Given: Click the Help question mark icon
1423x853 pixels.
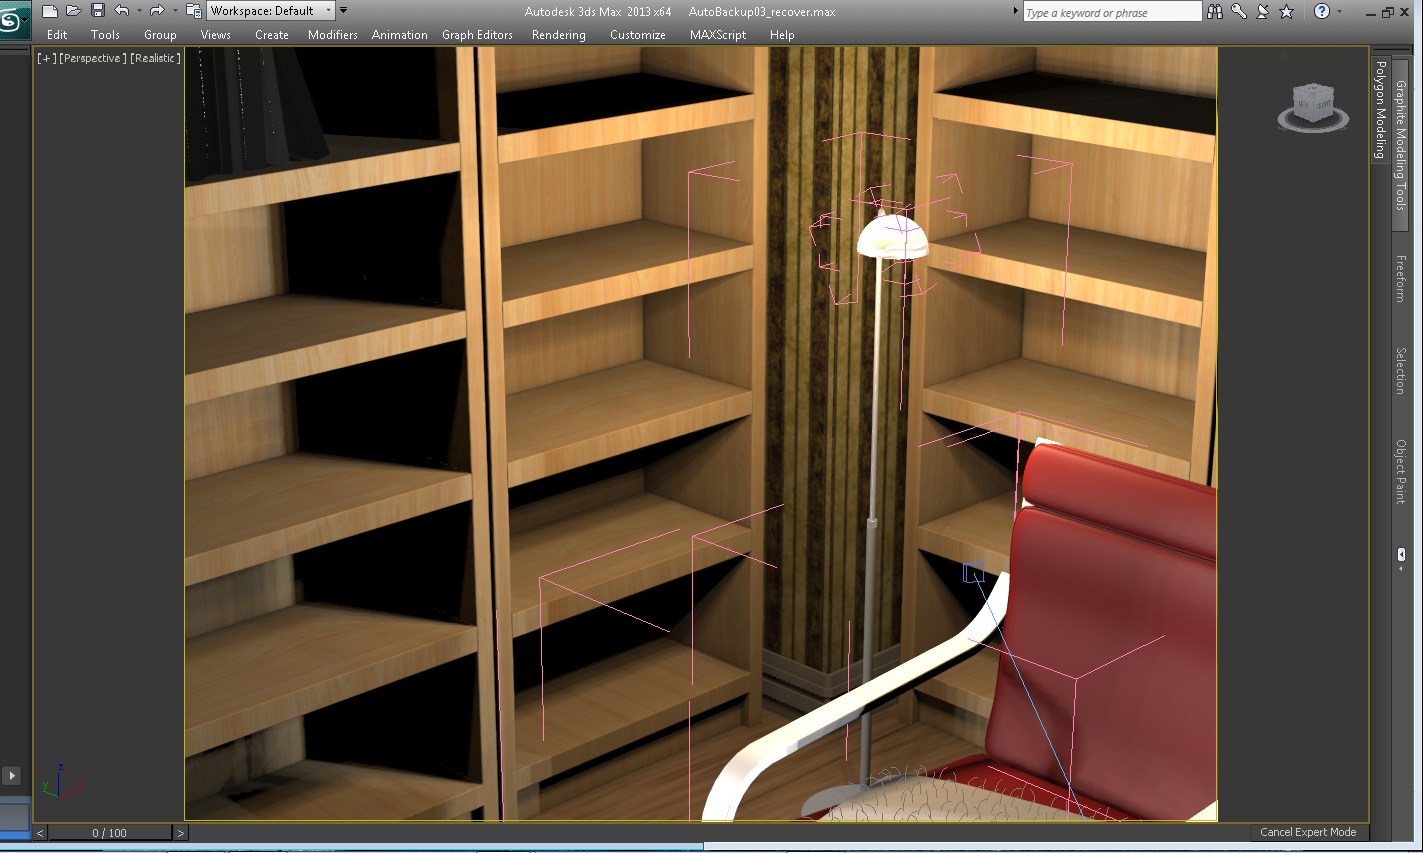Looking at the screenshot, I should (1322, 12).
